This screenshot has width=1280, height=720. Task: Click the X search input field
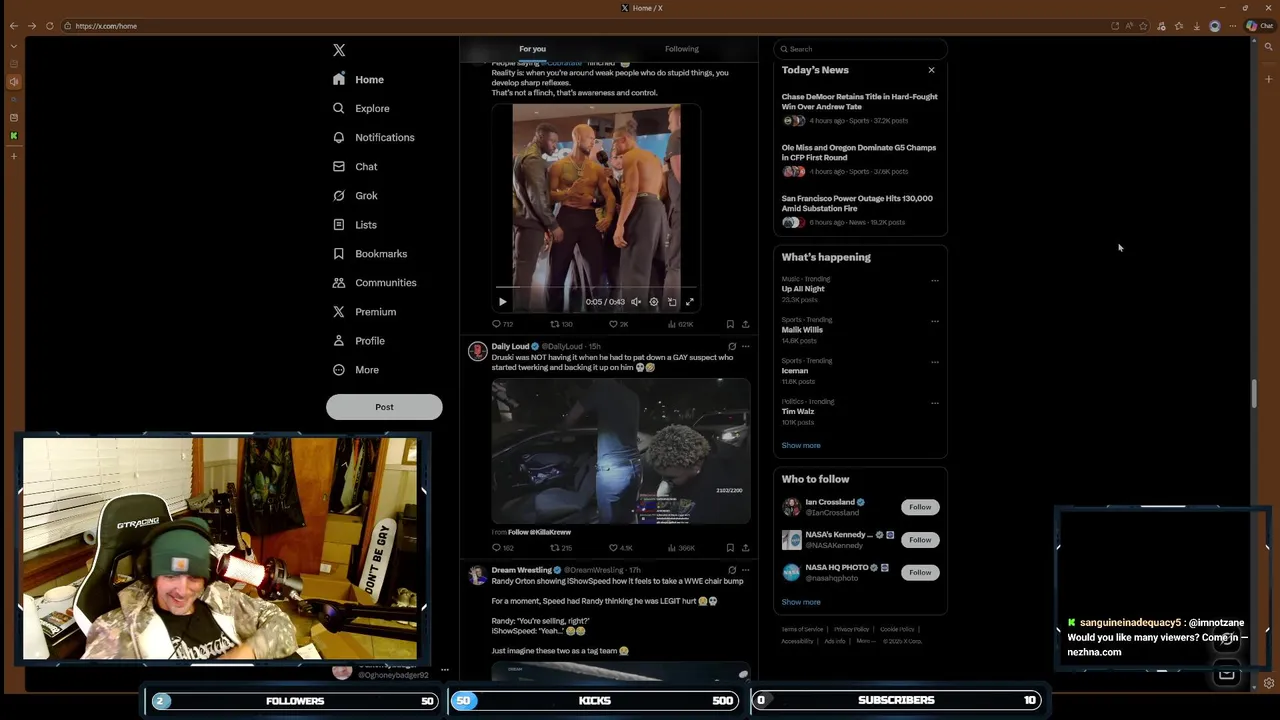(860, 49)
